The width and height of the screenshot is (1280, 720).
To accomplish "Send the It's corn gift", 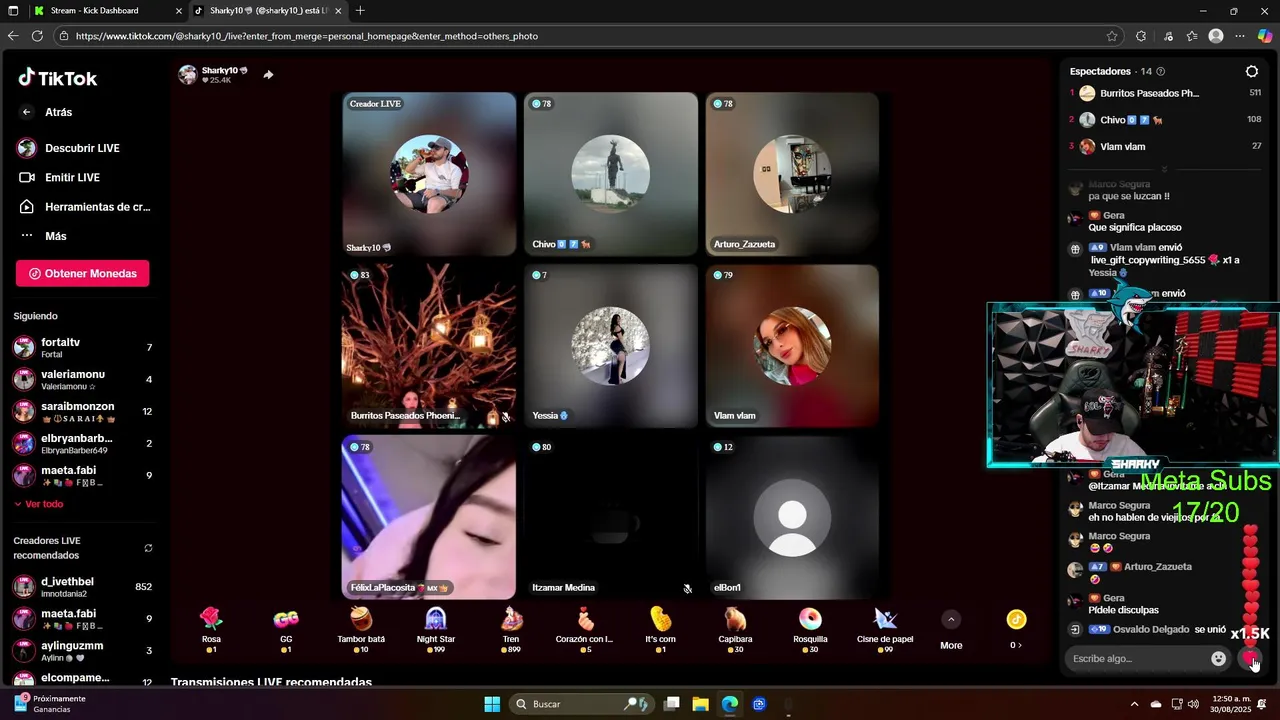I will click(660, 630).
